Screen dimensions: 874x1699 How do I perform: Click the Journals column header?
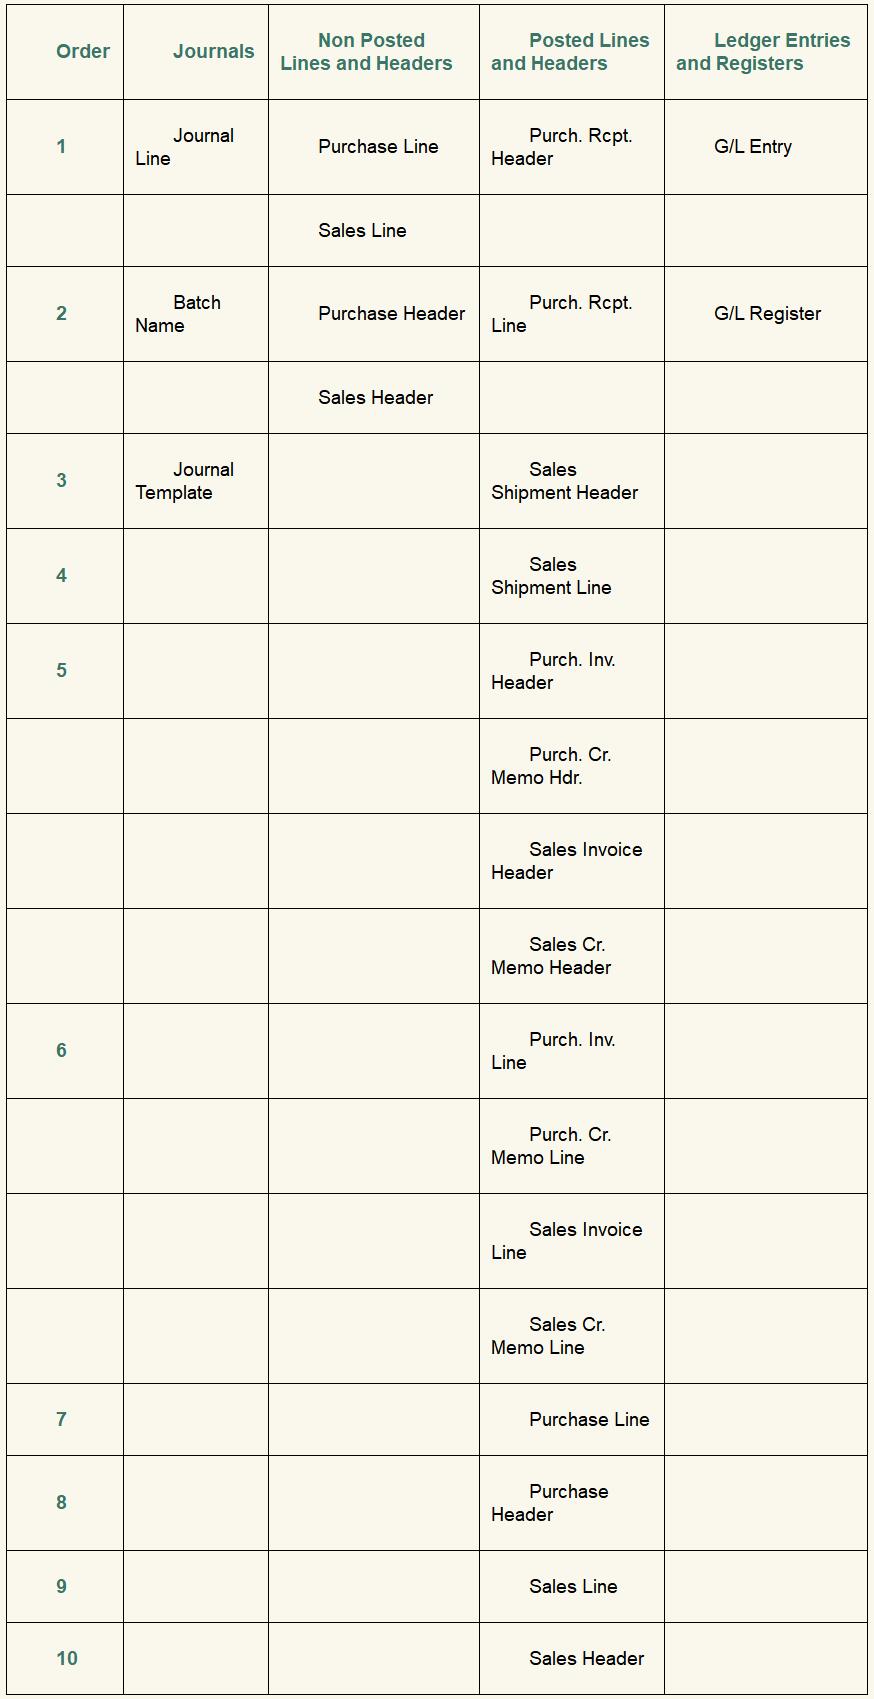click(x=213, y=52)
